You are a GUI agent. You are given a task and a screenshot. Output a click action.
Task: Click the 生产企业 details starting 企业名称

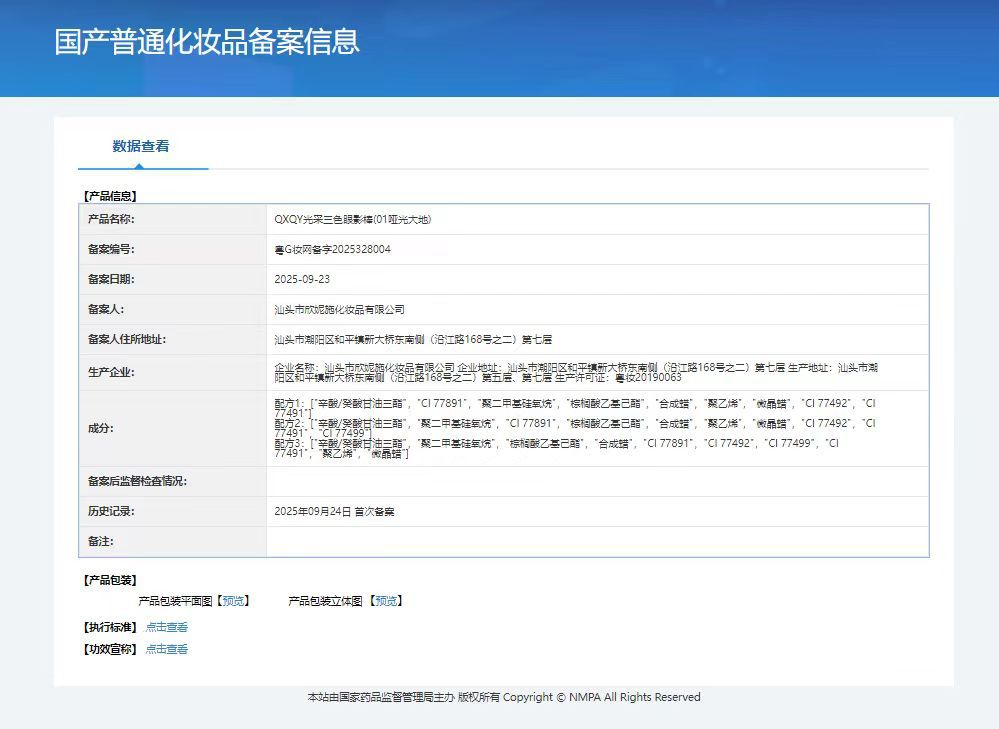[x=576, y=372]
